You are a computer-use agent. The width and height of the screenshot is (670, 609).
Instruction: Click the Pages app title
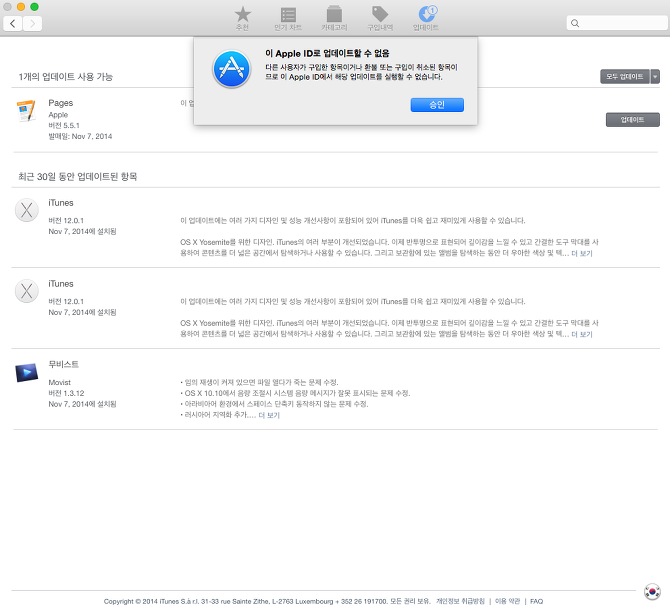click(x=61, y=103)
